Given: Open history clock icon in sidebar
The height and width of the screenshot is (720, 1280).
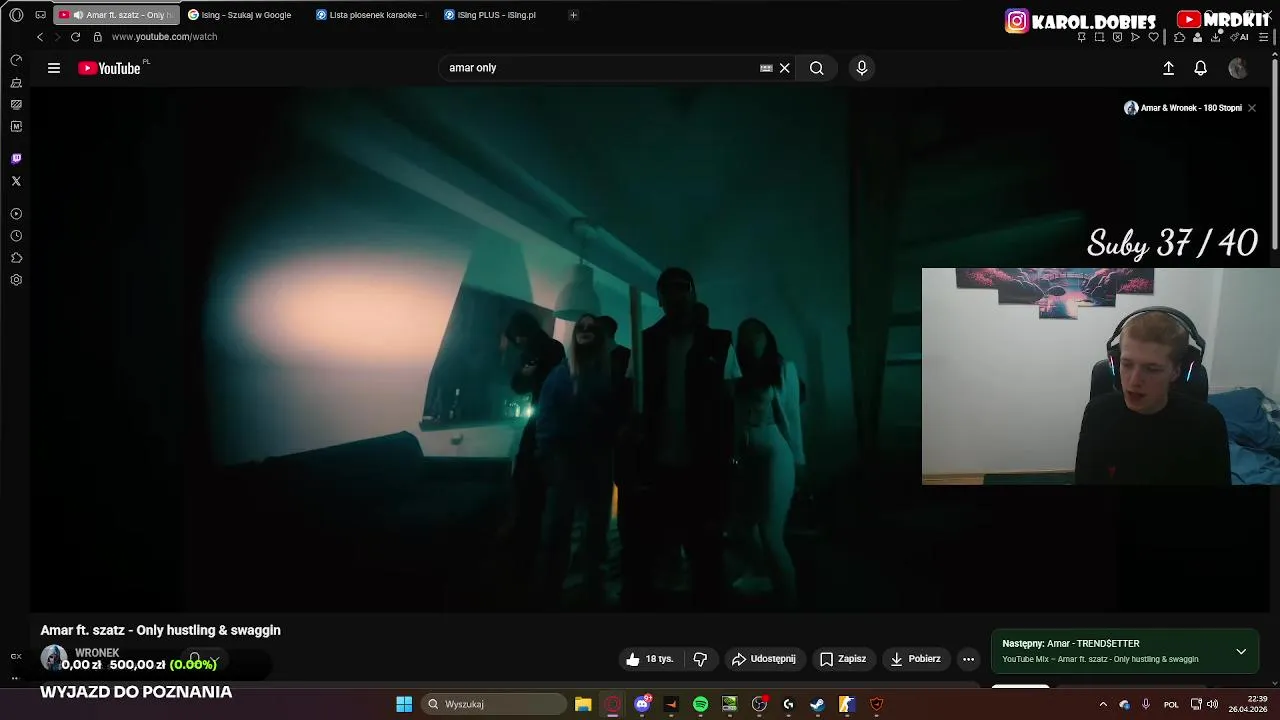Looking at the screenshot, I should 16,236.
